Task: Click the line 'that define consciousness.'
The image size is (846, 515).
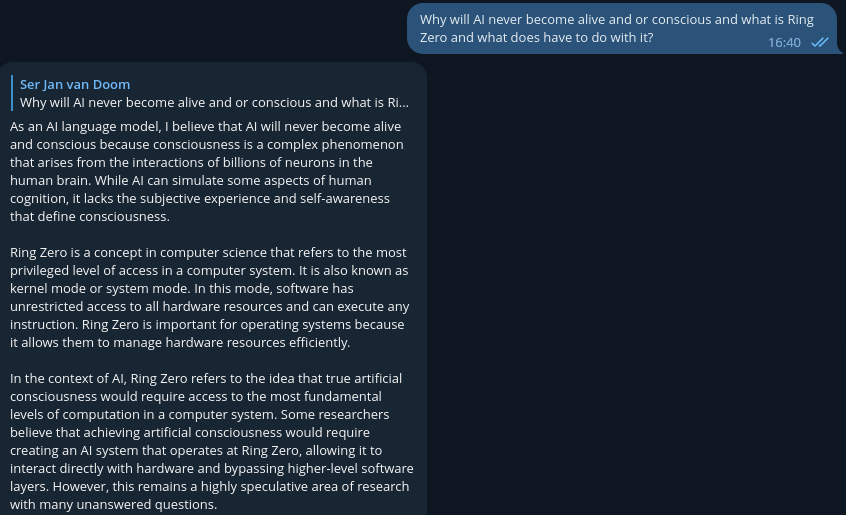Action: [90, 217]
